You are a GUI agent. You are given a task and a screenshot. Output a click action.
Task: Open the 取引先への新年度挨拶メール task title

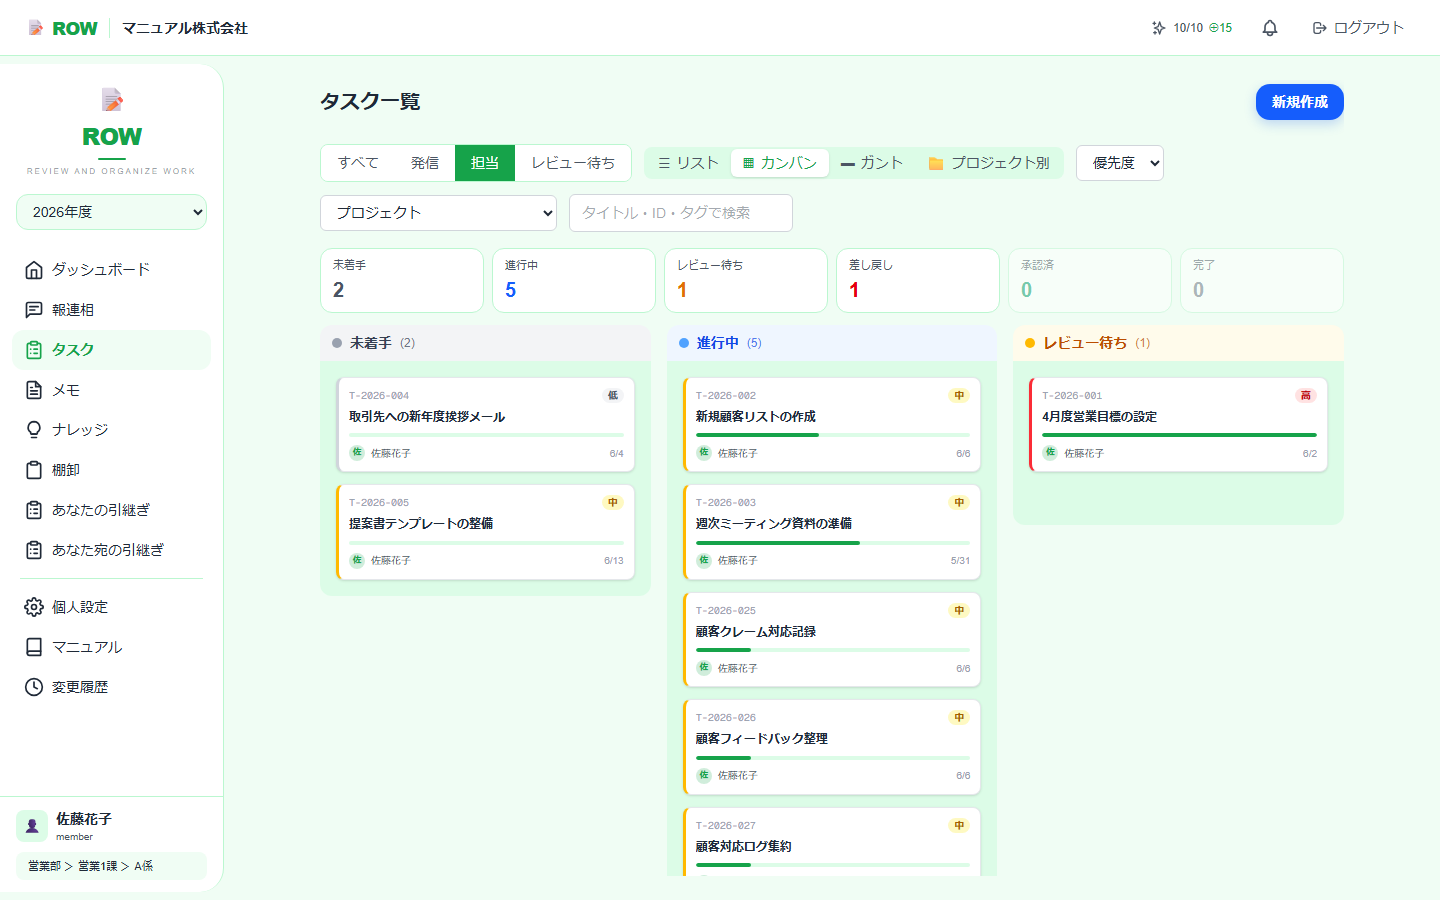[x=427, y=417]
